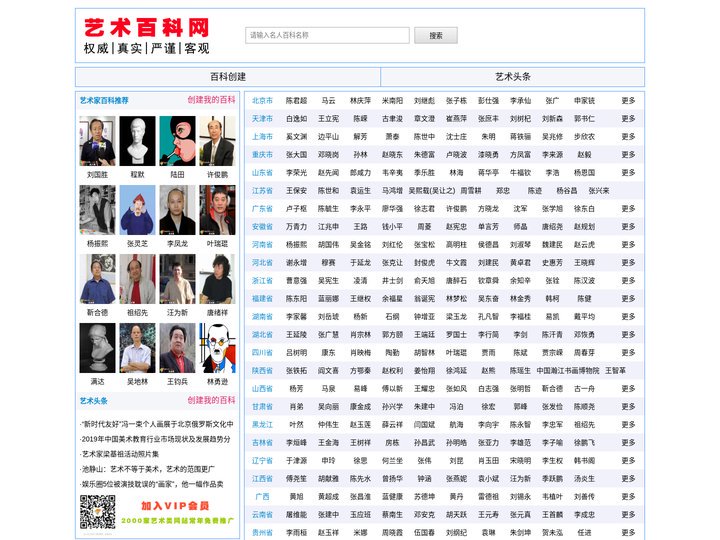Select the 上海市 region link
This screenshot has height=540, width=720.
[x=262, y=136]
